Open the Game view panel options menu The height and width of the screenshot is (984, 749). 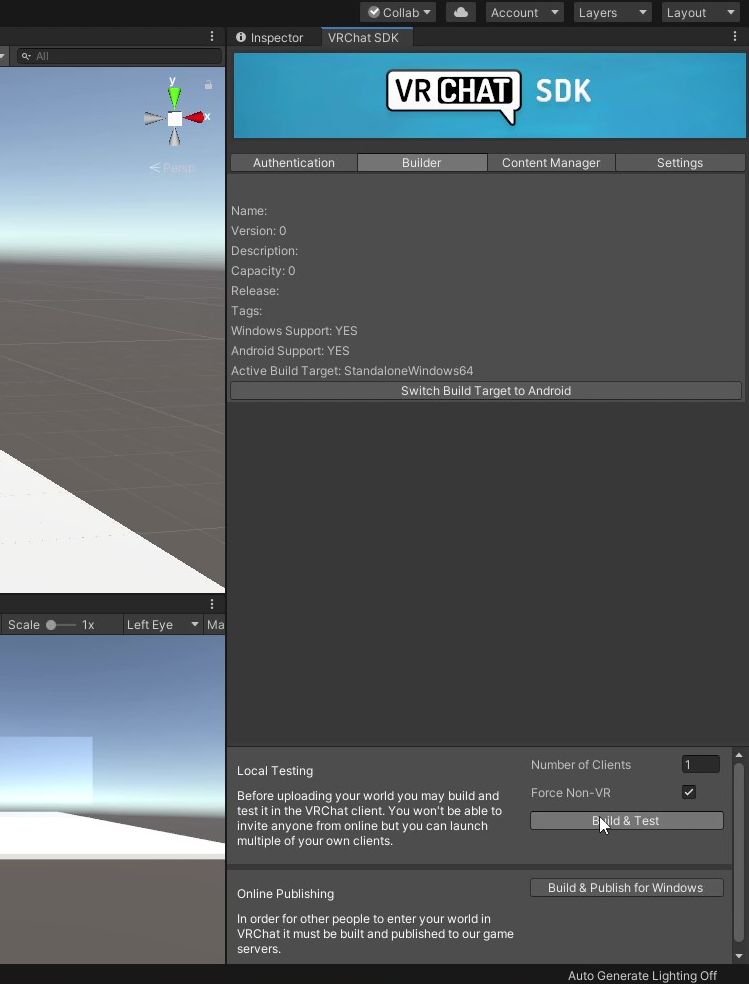pos(212,604)
